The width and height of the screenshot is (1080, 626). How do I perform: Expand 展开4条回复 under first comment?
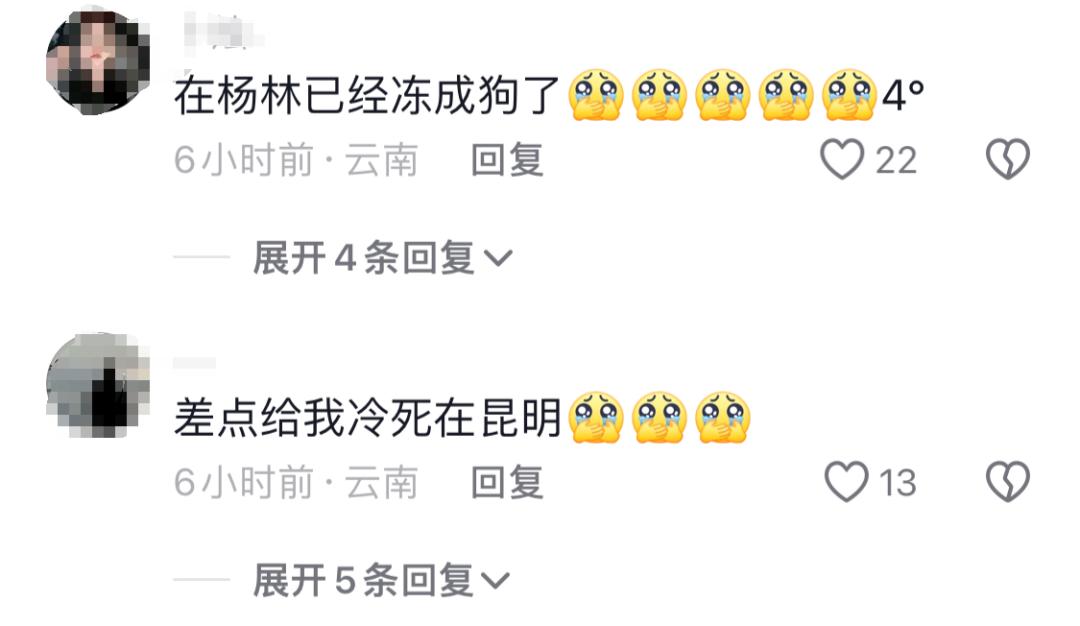click(x=383, y=258)
